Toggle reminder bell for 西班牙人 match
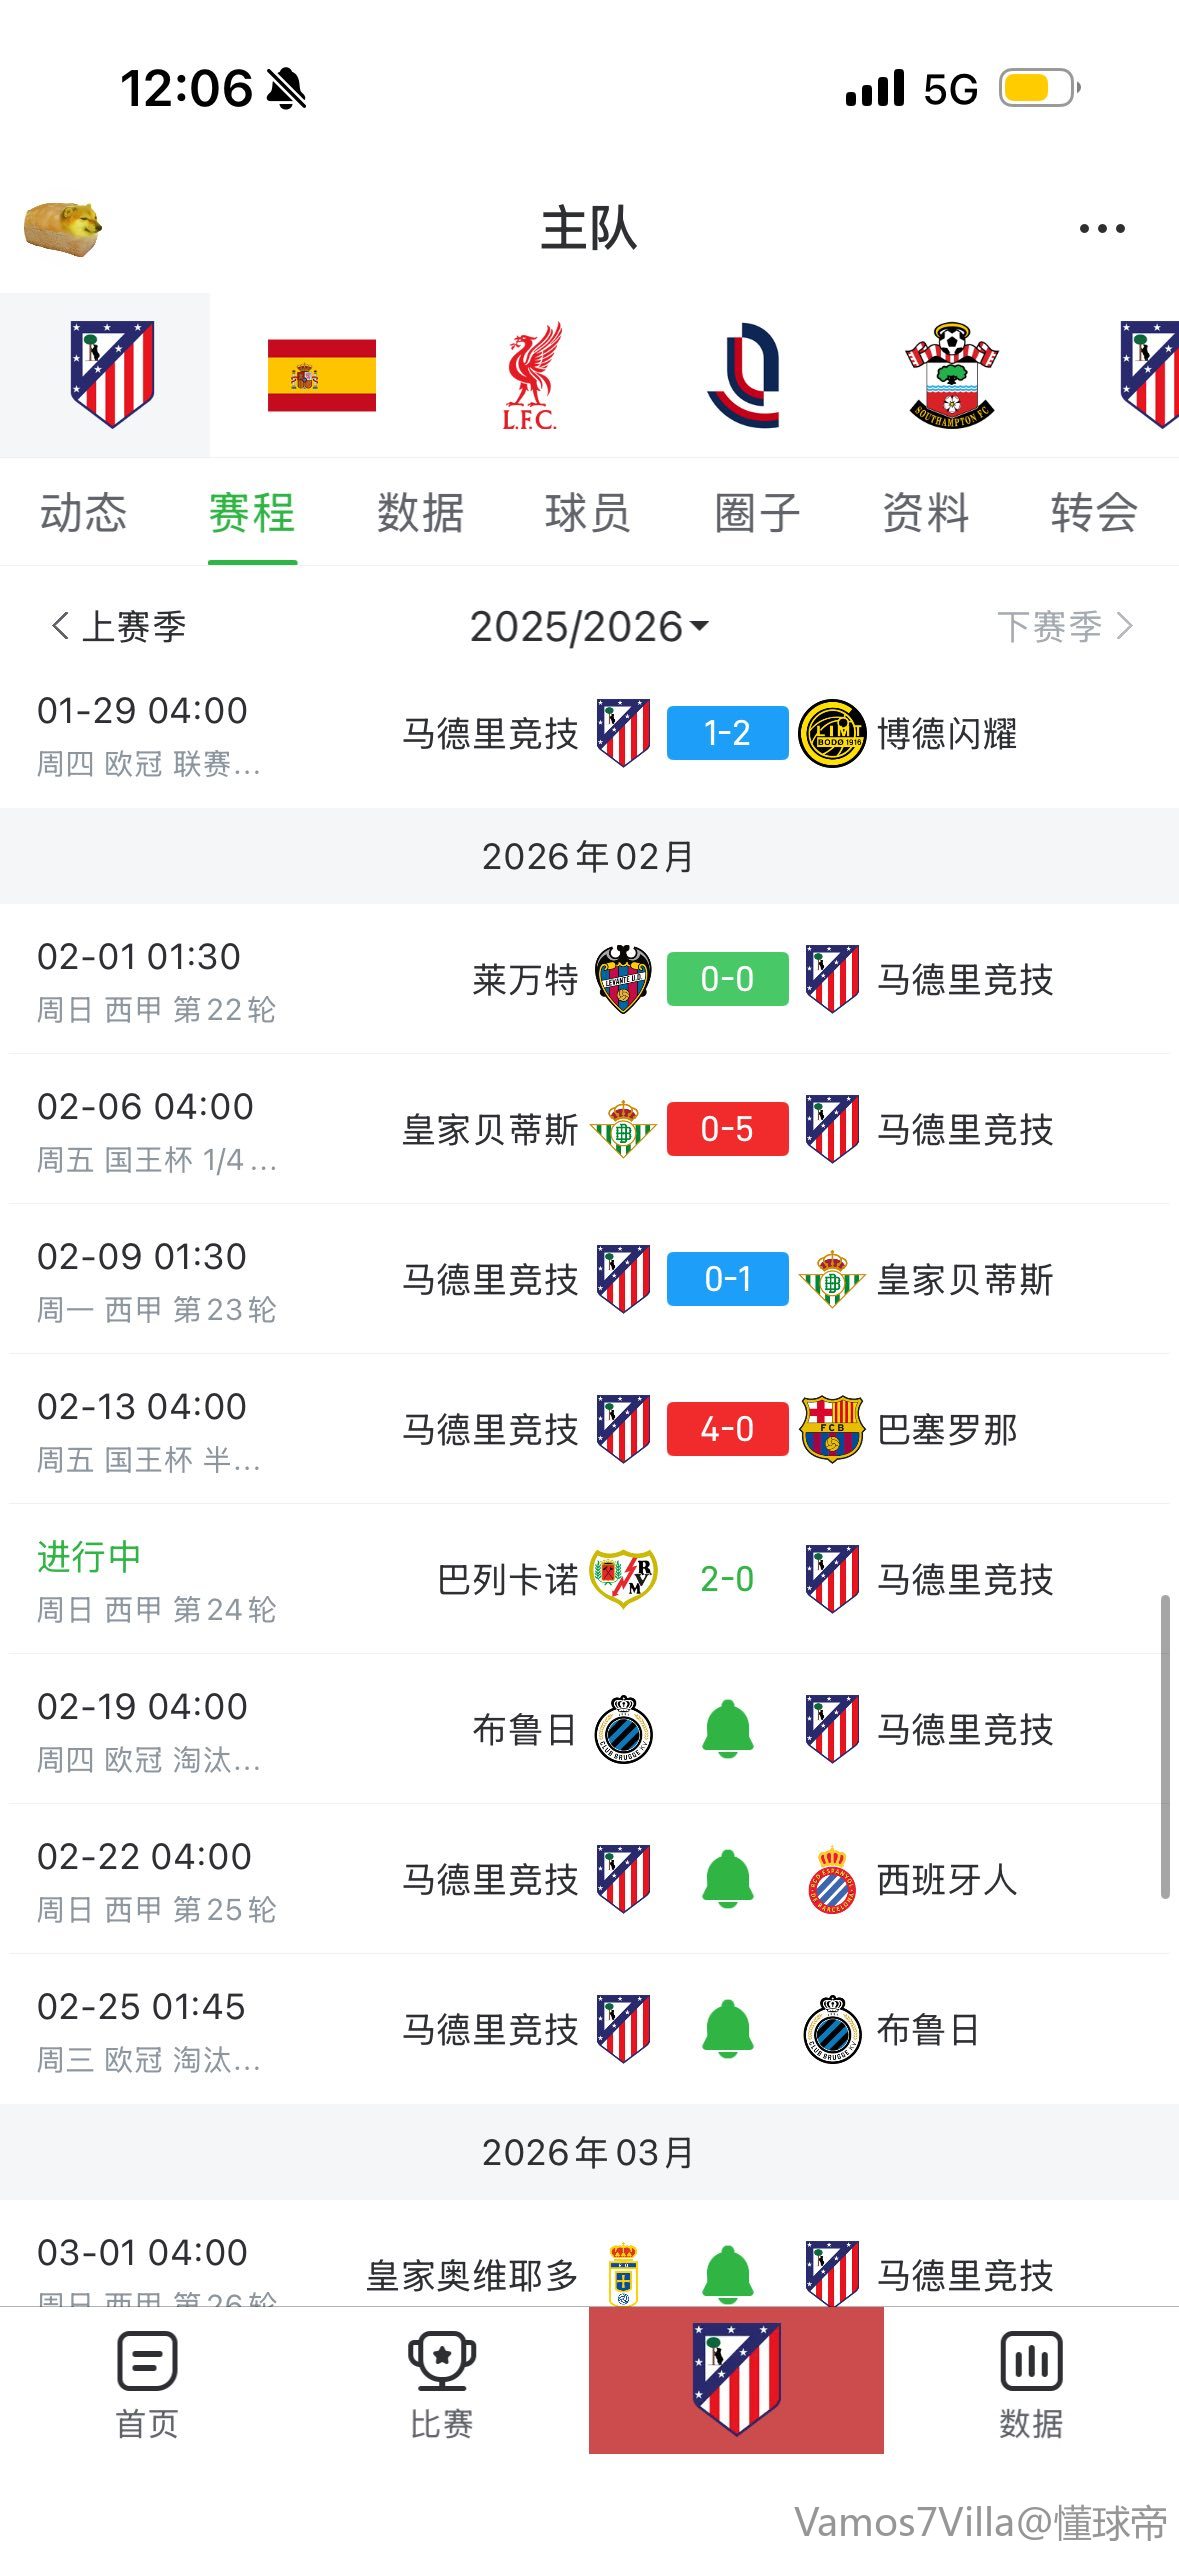Screen dimensions: 1179x2556 point(727,1879)
